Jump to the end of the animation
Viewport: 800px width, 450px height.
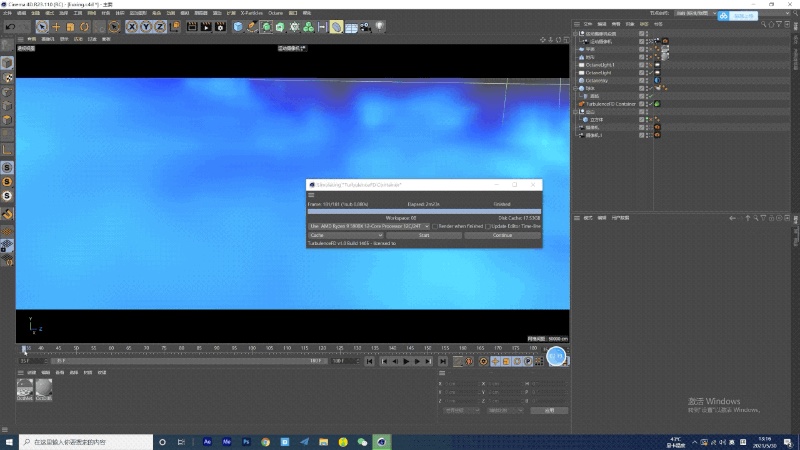443,361
